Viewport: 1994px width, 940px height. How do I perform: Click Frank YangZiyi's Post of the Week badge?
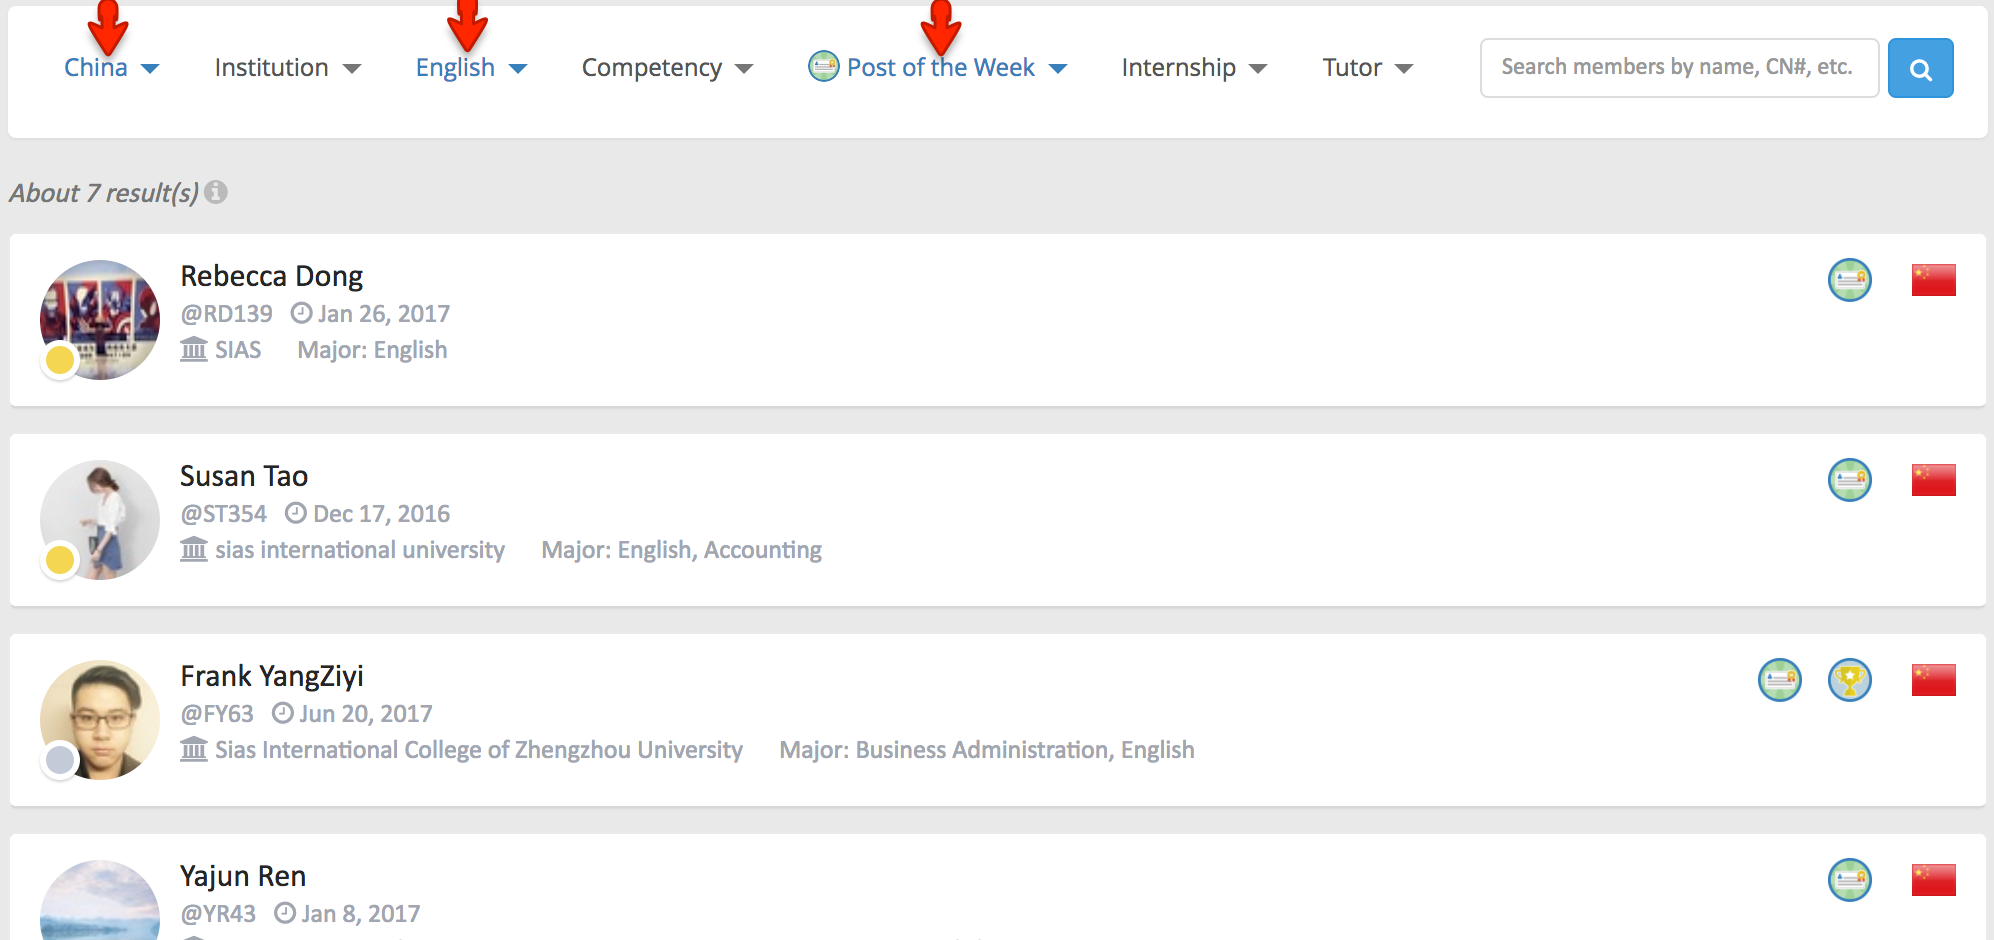pyautogui.click(x=1780, y=680)
